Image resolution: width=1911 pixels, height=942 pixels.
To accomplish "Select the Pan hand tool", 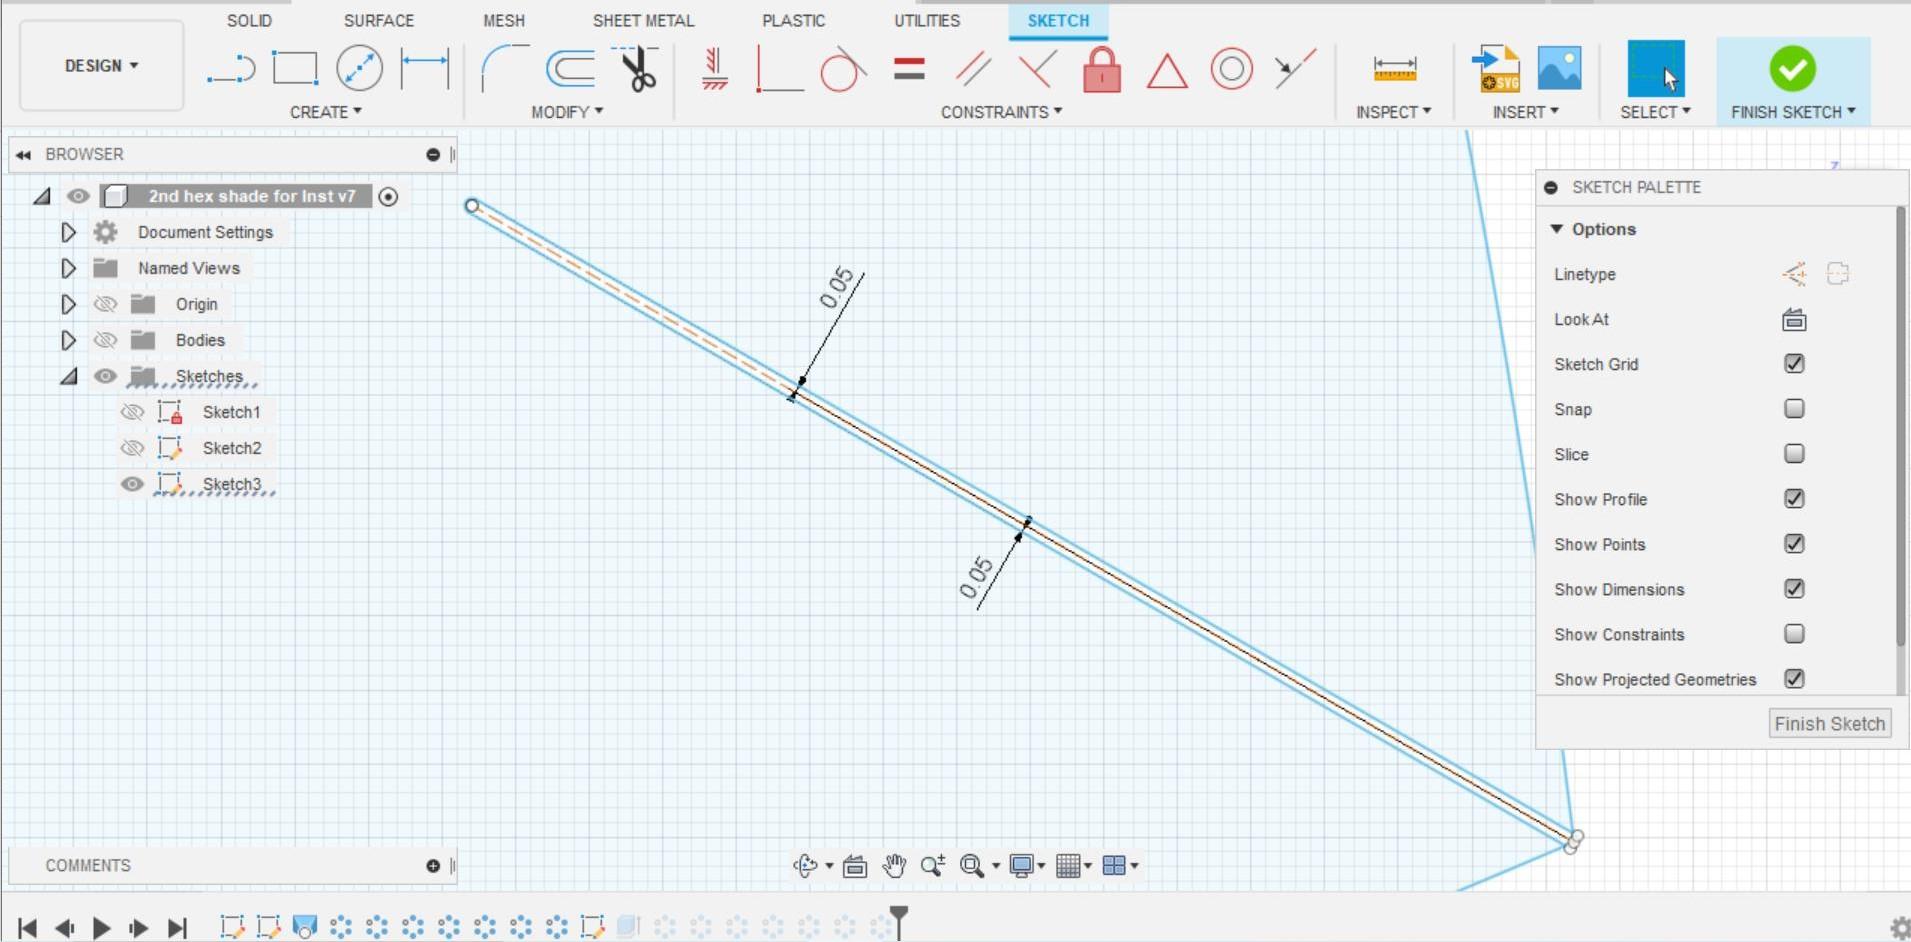I will coord(894,866).
